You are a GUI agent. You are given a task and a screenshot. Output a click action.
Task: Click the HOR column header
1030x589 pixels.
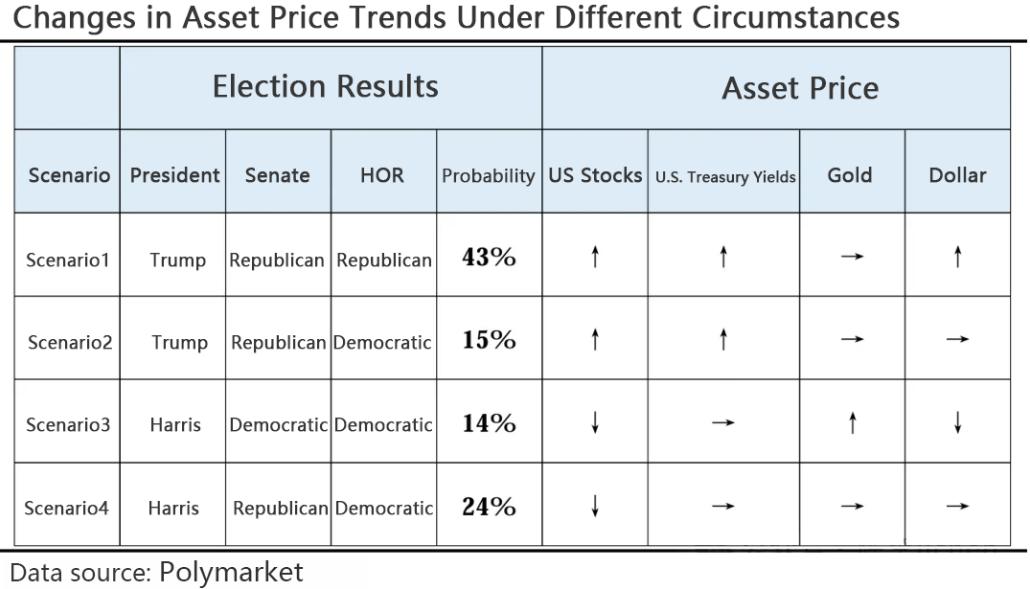pos(382,175)
